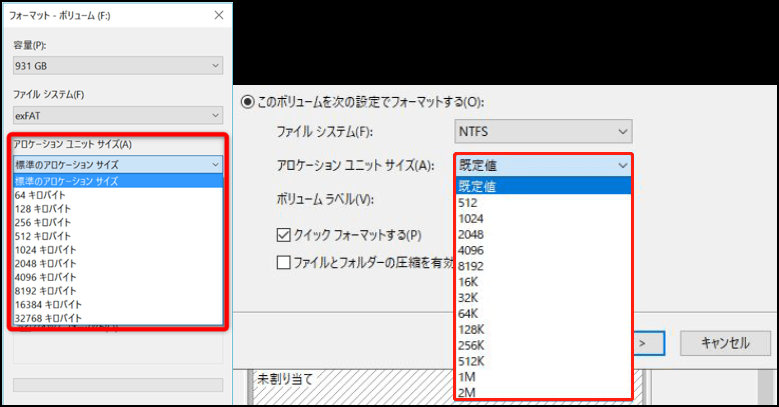This screenshot has width=779, height=407.
Task: Select the このボリュームを次の設定でフォーマットする radio button
Action: click(247, 102)
